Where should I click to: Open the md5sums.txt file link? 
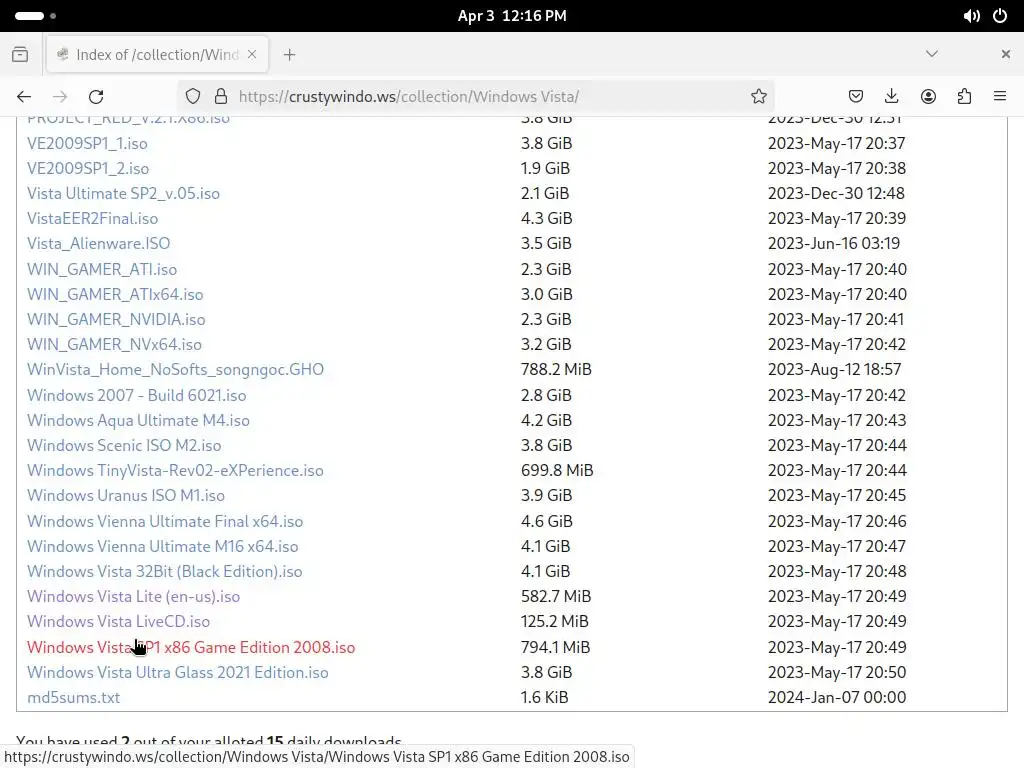(73, 697)
